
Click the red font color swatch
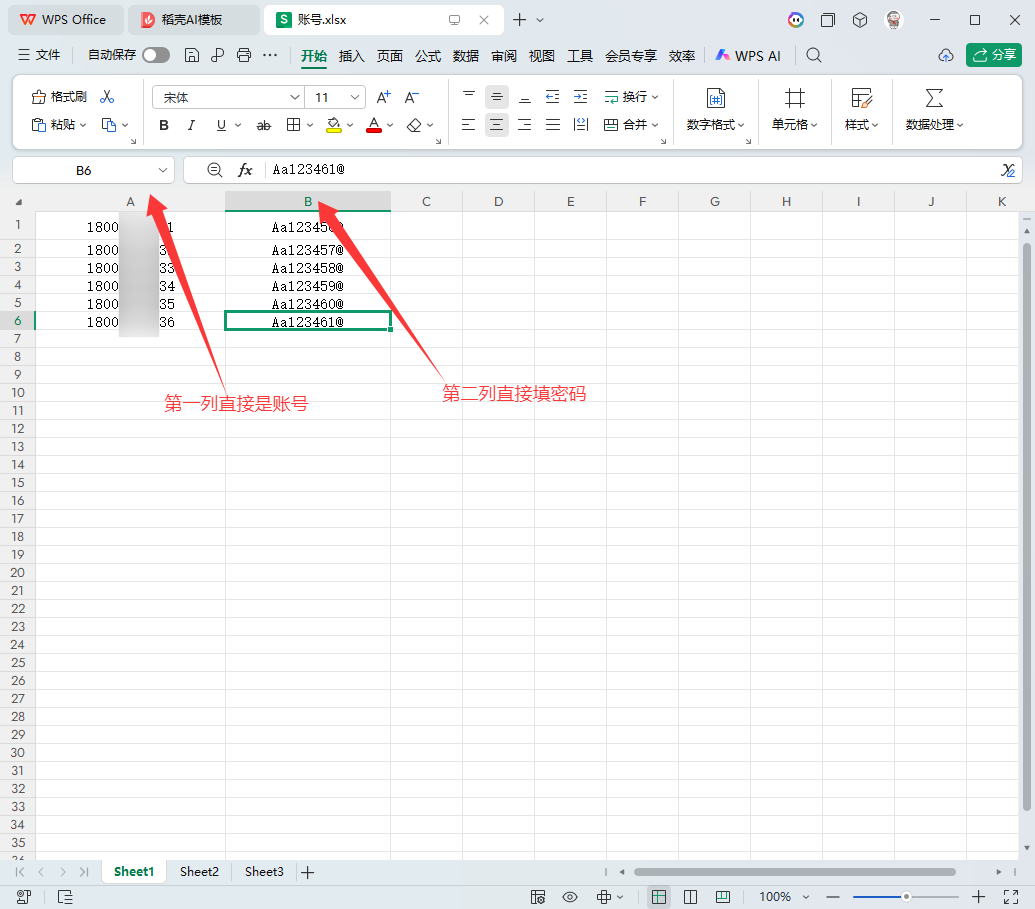(374, 125)
